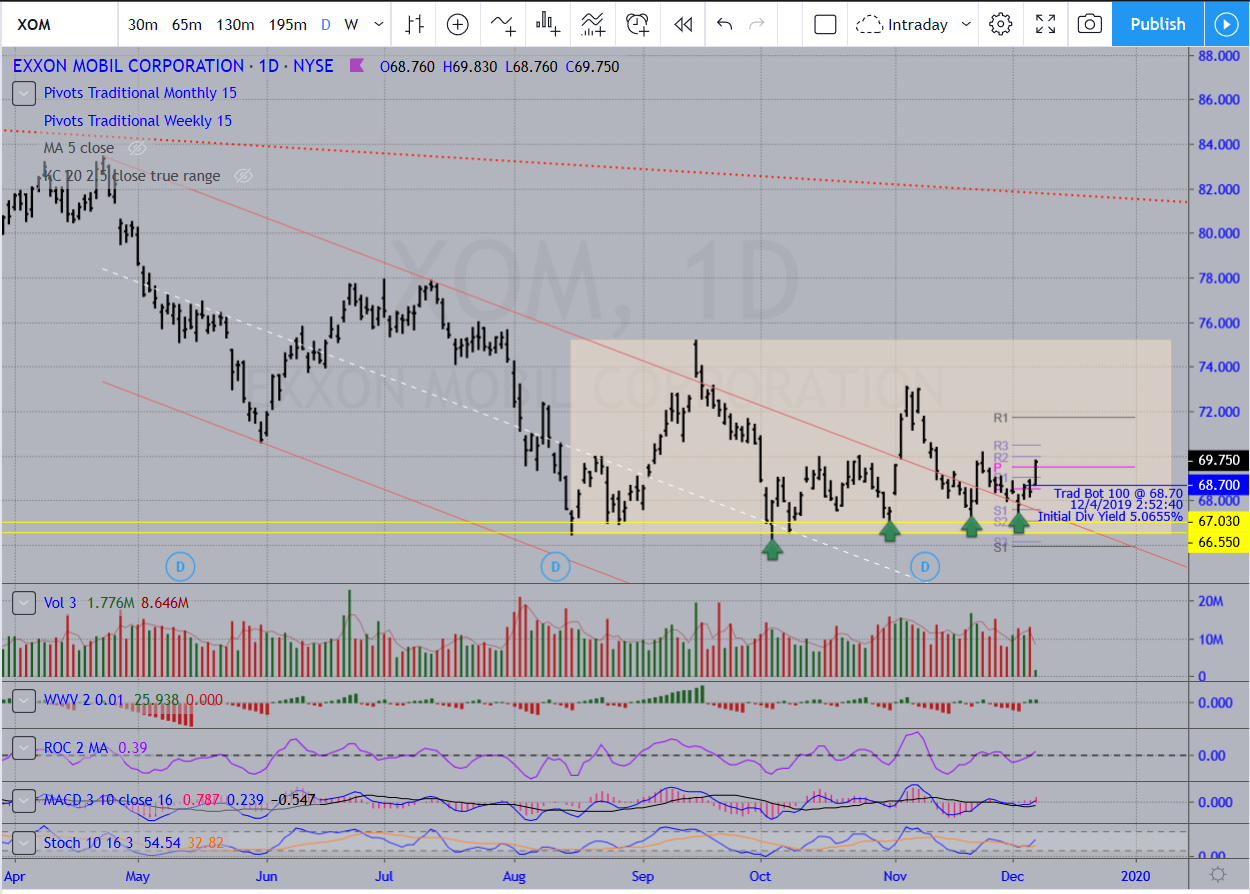Image resolution: width=1250 pixels, height=894 pixels.
Task: Take a snapshot with the camera icon
Action: click(x=1090, y=24)
